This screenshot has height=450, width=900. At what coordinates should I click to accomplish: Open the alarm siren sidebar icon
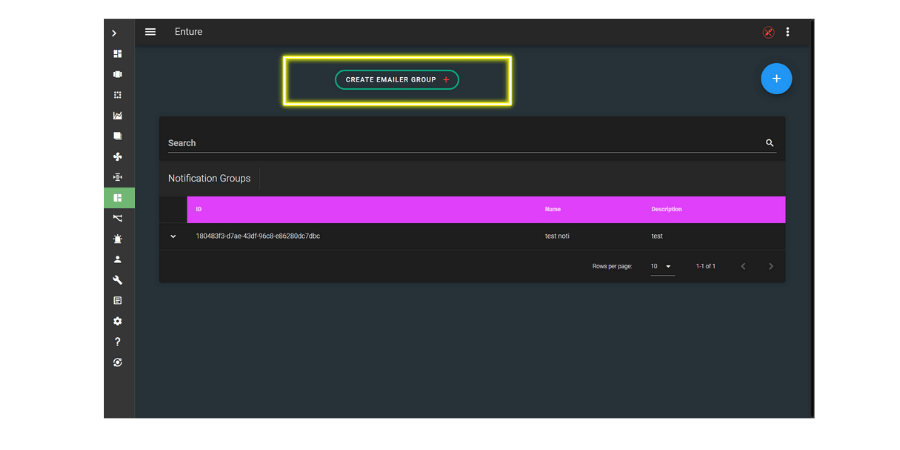pos(118,239)
